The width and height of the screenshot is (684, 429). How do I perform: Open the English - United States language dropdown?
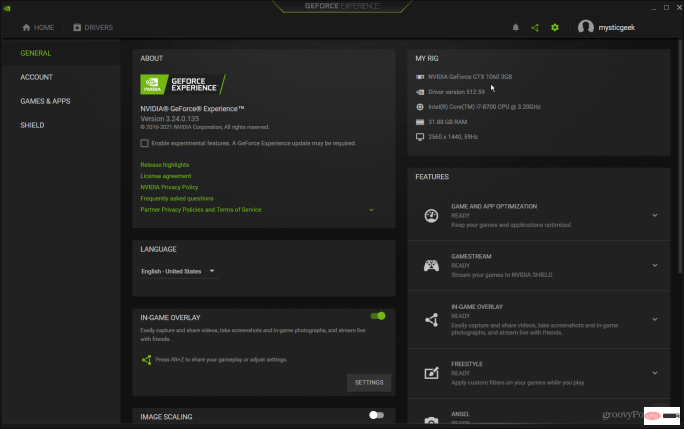pyautogui.click(x=178, y=271)
